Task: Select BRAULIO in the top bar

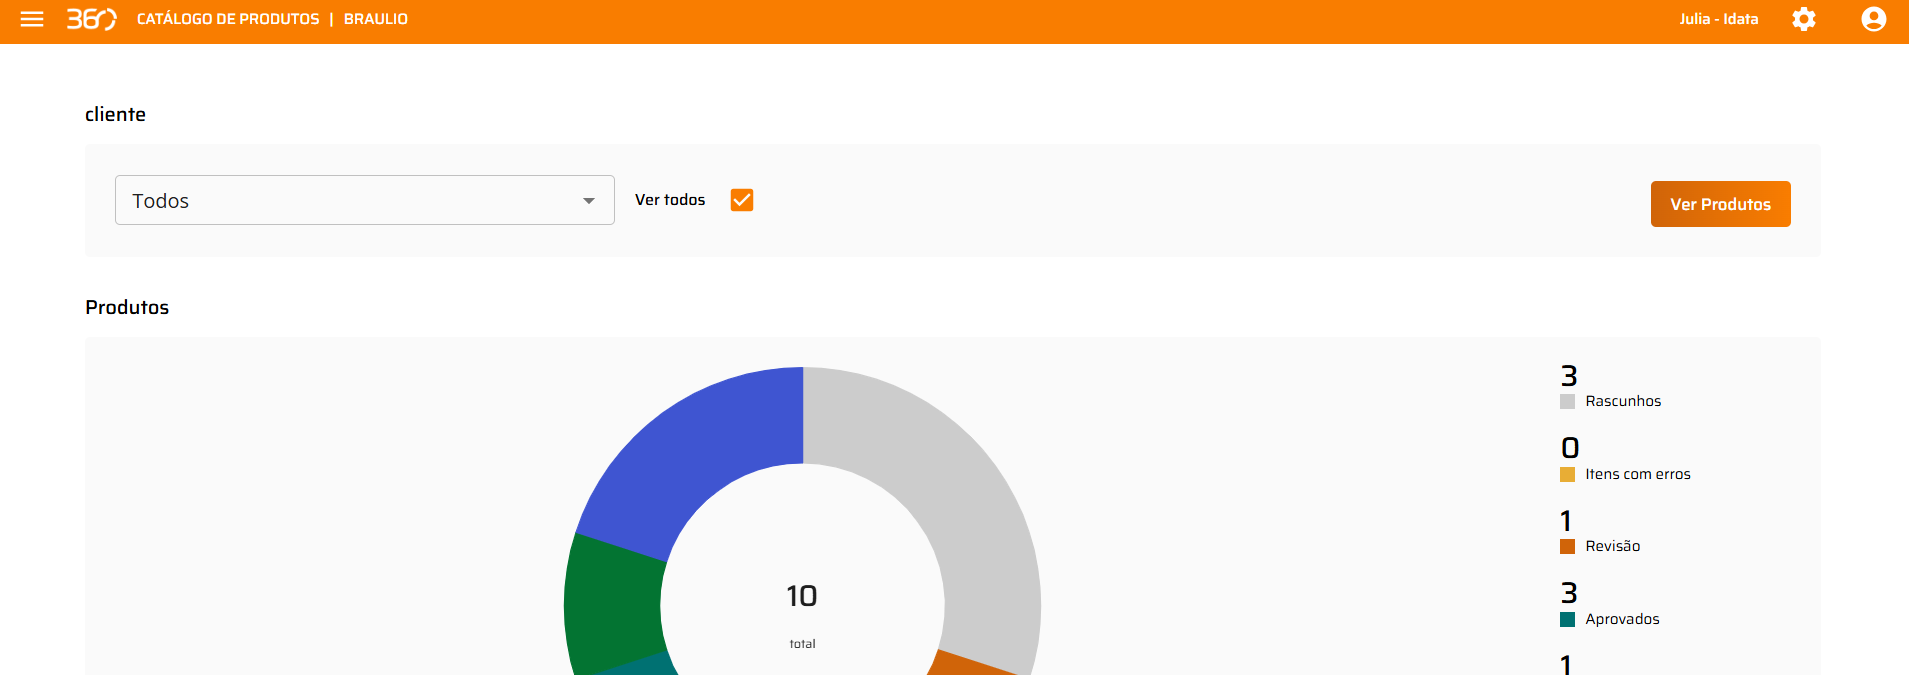Action: point(376,19)
